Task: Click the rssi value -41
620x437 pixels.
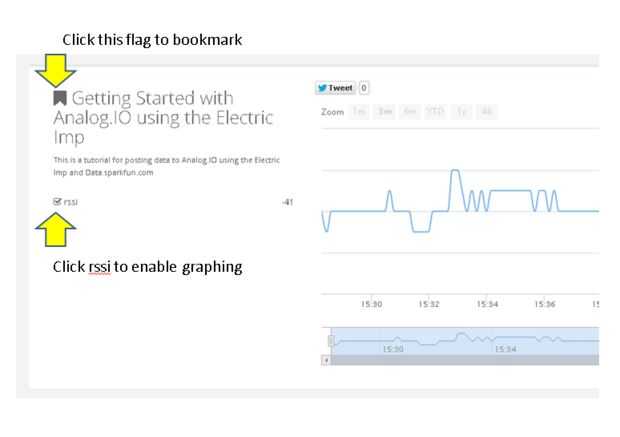Action: [x=287, y=202]
